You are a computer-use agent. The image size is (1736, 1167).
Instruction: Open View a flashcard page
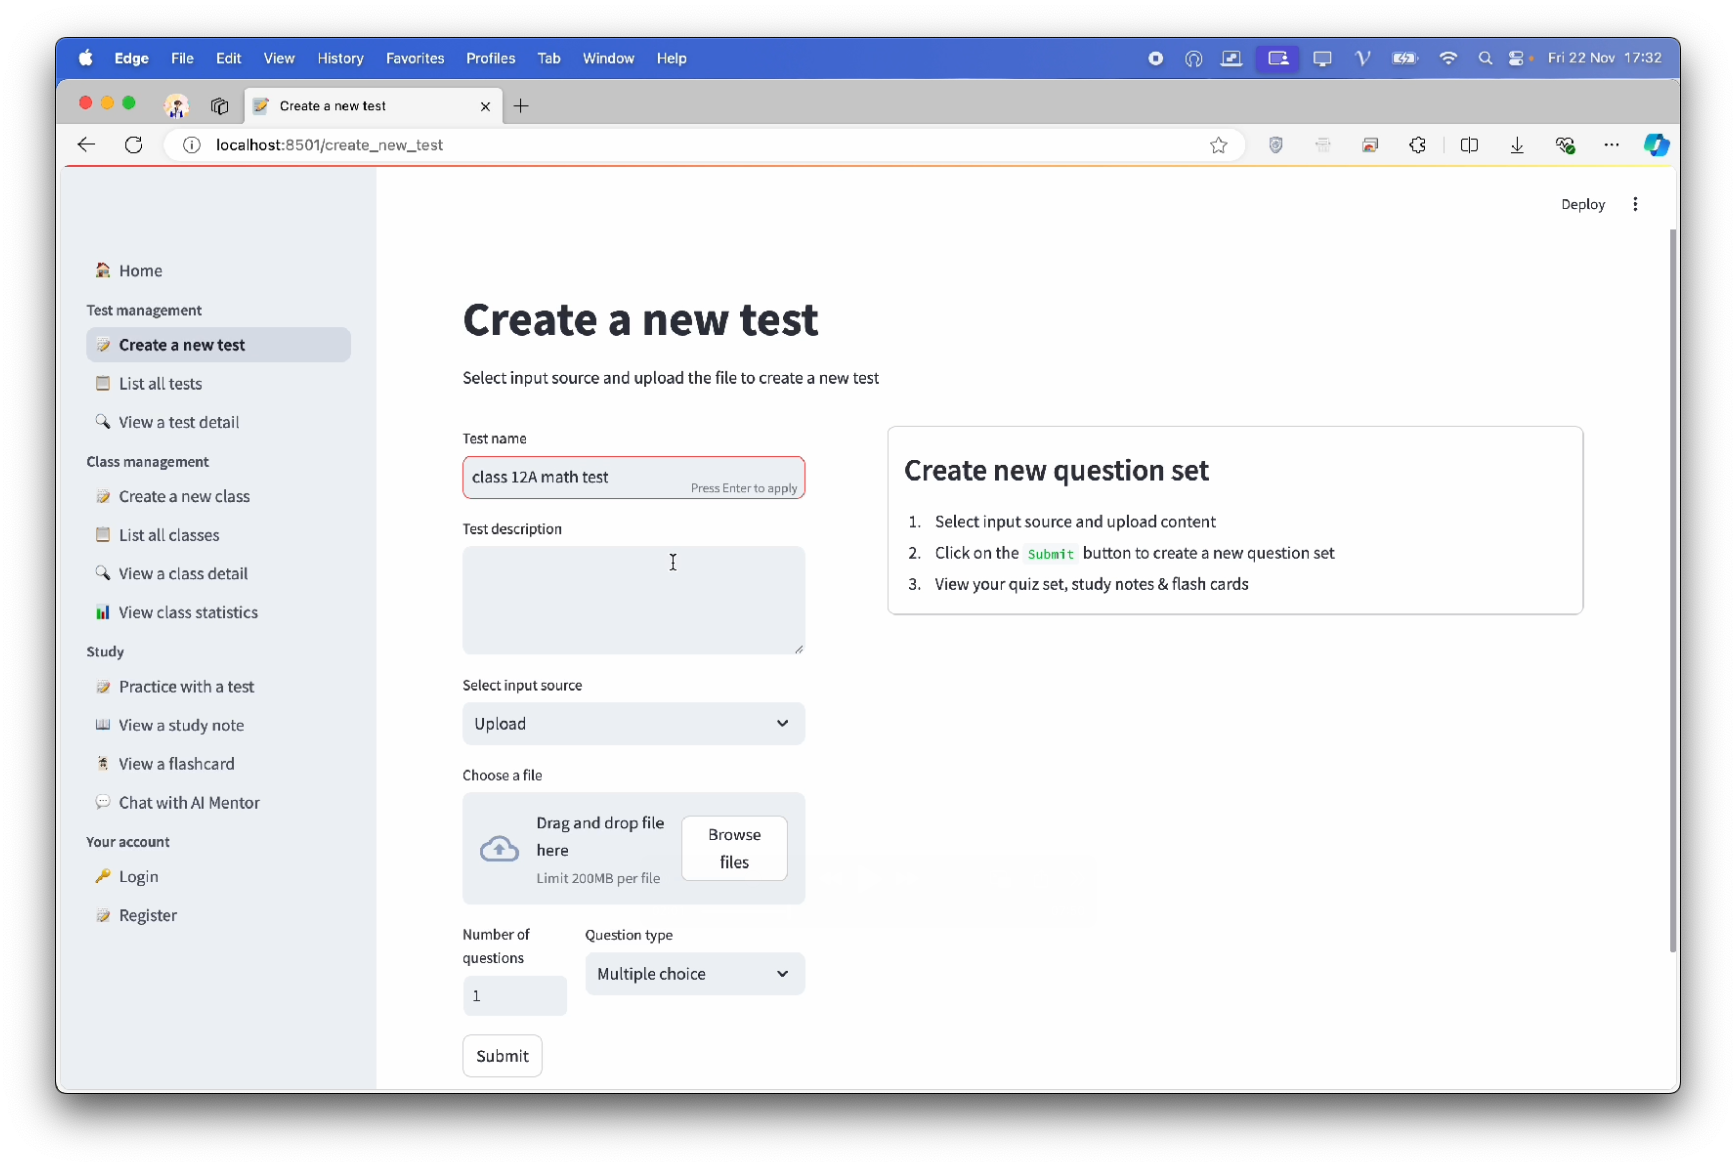pyautogui.click(x=218, y=764)
